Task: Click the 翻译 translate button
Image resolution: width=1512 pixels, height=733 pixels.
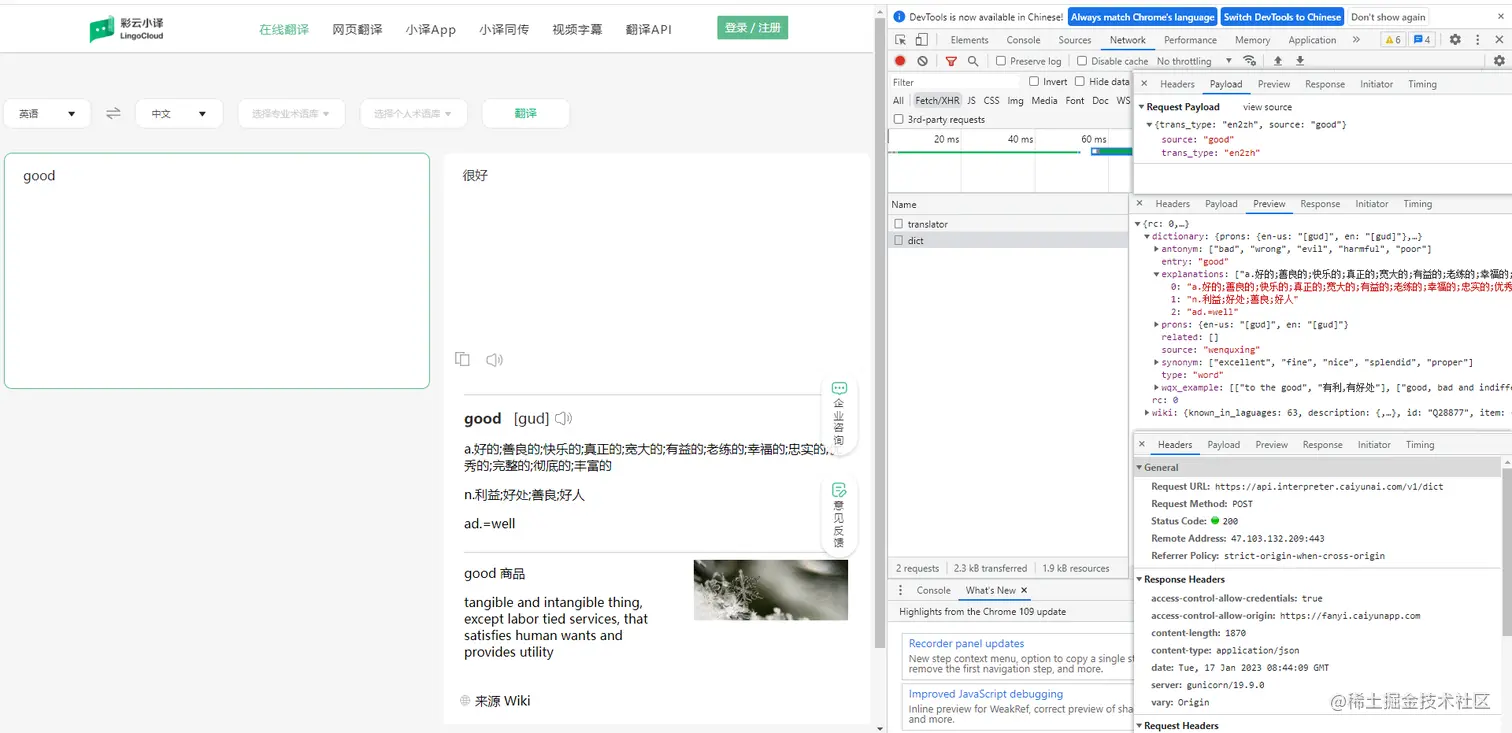Action: [526, 114]
